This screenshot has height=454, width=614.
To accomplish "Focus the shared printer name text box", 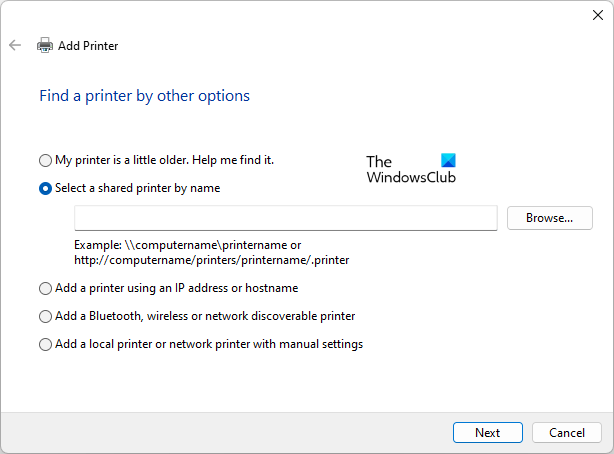I will tap(285, 218).
